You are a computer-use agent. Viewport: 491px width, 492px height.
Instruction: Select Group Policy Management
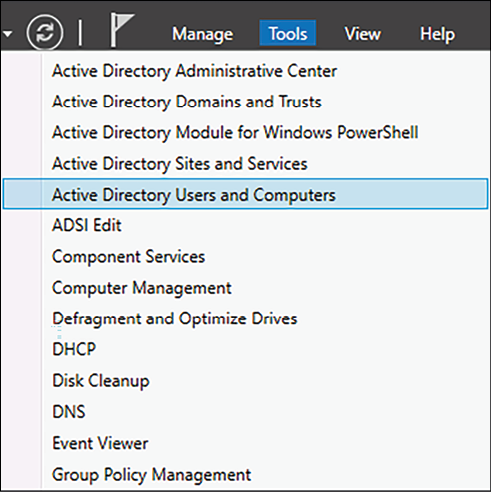(151, 474)
